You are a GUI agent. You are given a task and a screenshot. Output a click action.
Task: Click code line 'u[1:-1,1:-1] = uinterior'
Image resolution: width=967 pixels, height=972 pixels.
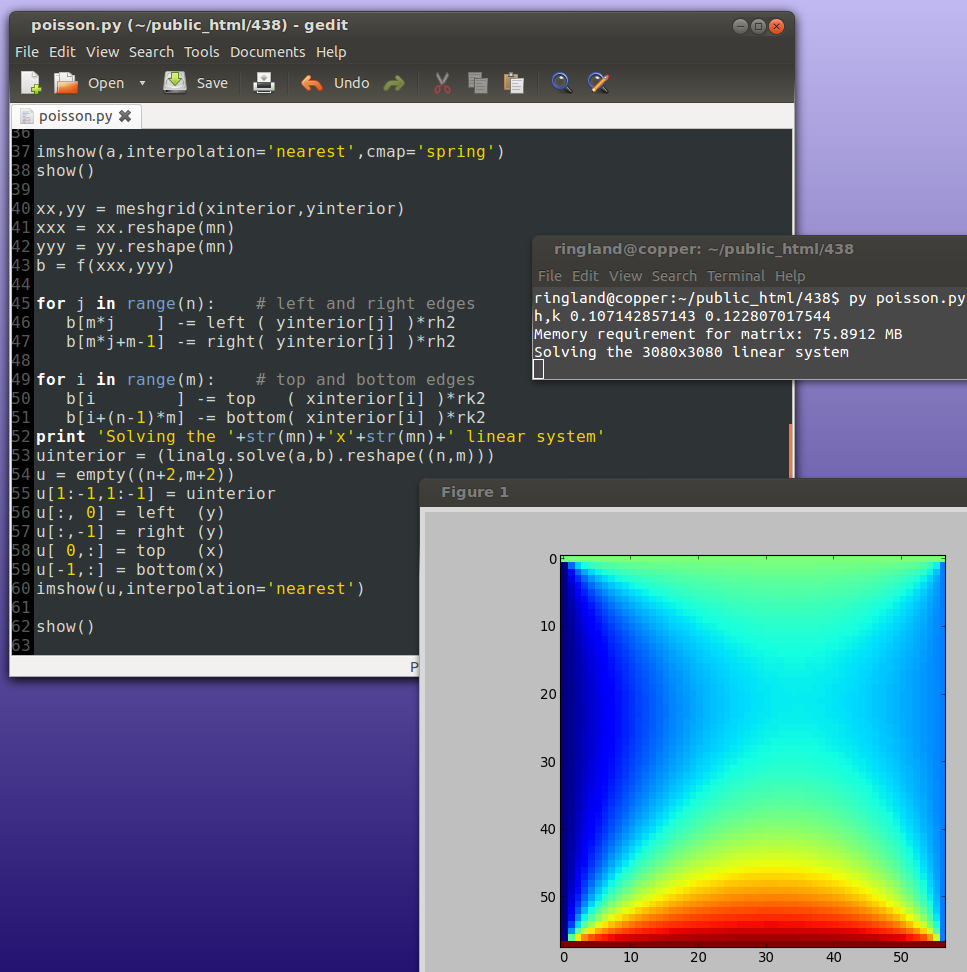click(x=156, y=494)
